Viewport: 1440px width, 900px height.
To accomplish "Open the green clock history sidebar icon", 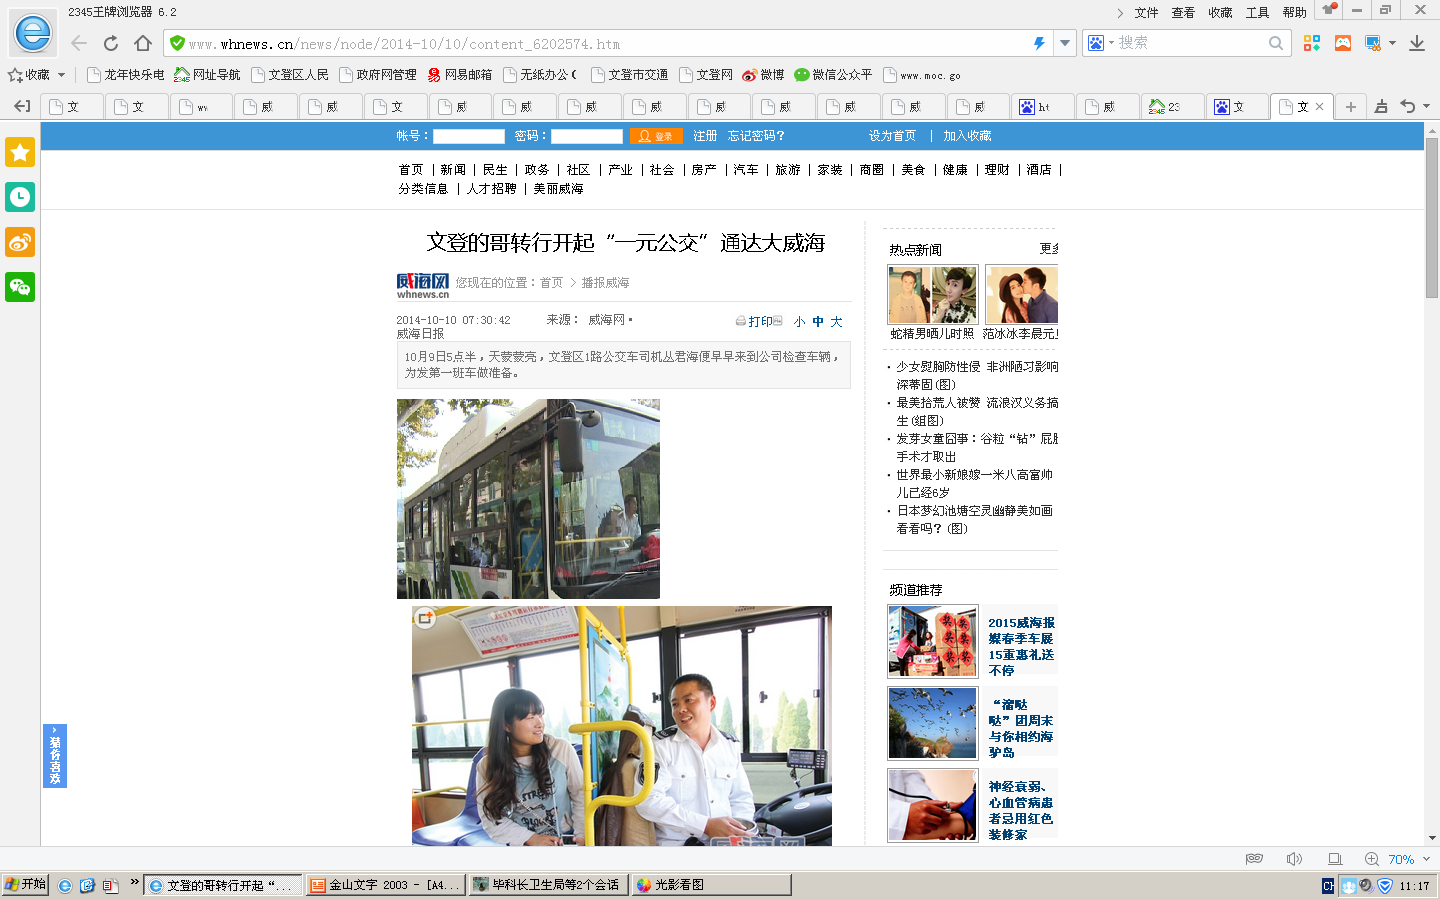I will (20, 197).
